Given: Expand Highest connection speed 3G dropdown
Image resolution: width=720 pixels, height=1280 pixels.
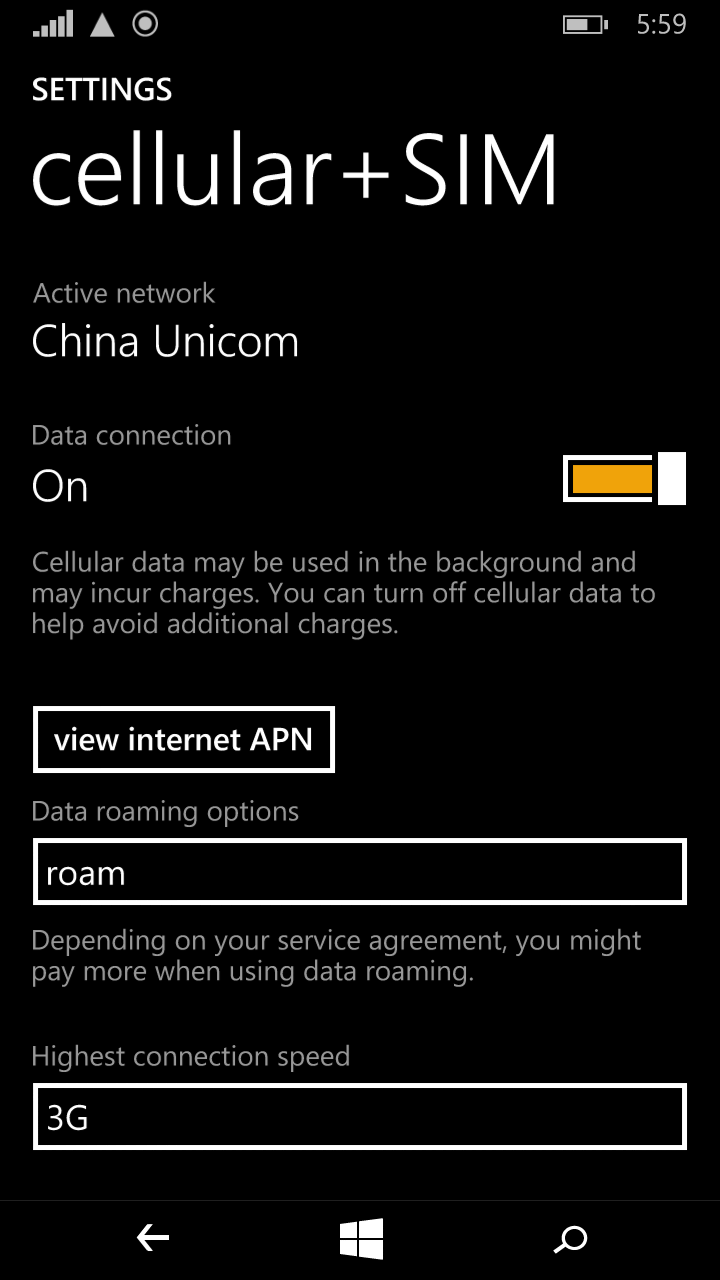Looking at the screenshot, I should [x=360, y=1116].
